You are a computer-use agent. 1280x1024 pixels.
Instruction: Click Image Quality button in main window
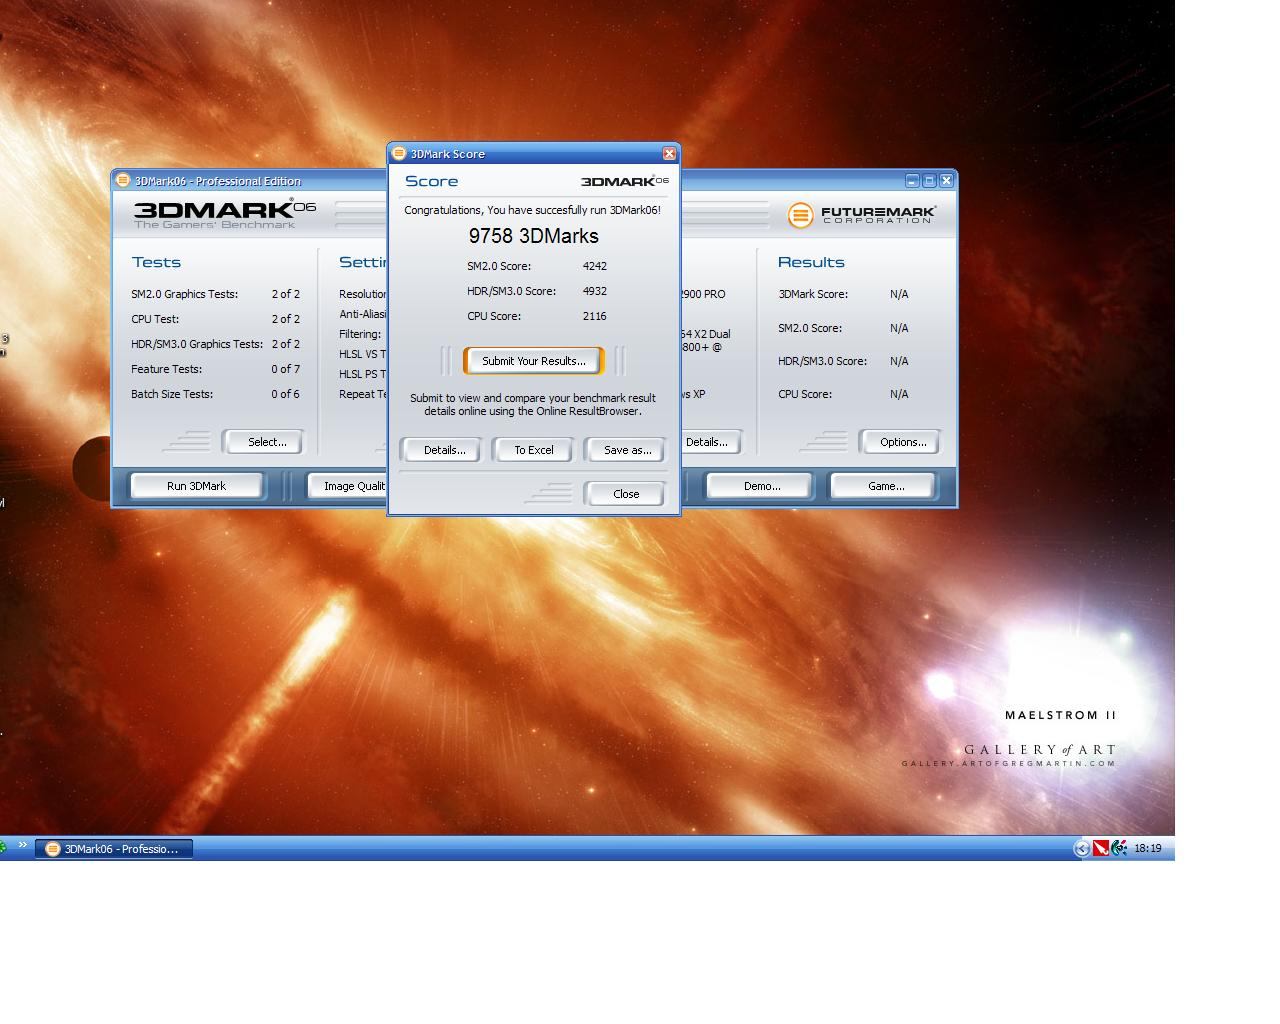347,486
